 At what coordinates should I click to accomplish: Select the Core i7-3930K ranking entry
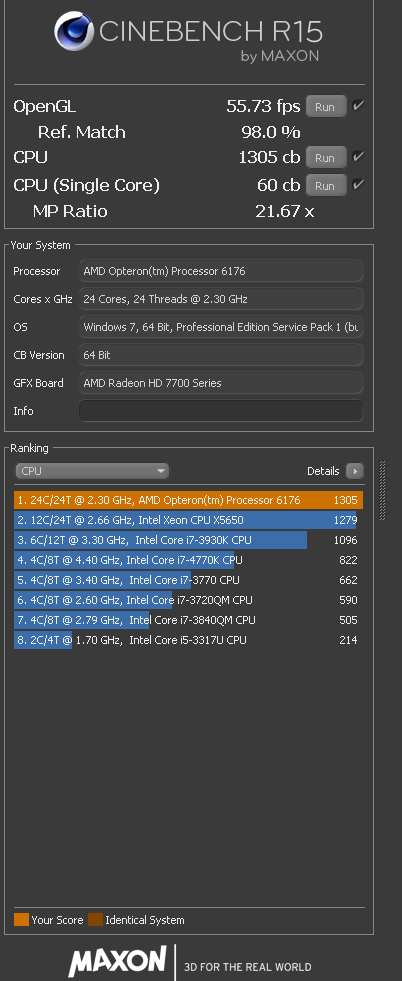click(188, 540)
